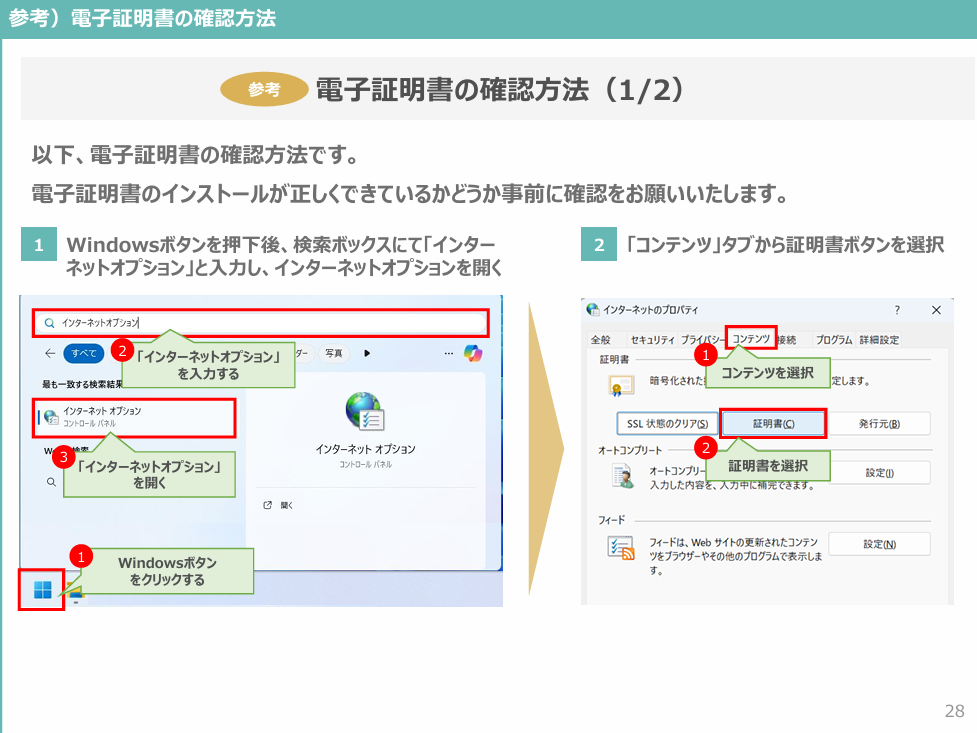Click the 開く link to launch Internet Options

coord(288,504)
